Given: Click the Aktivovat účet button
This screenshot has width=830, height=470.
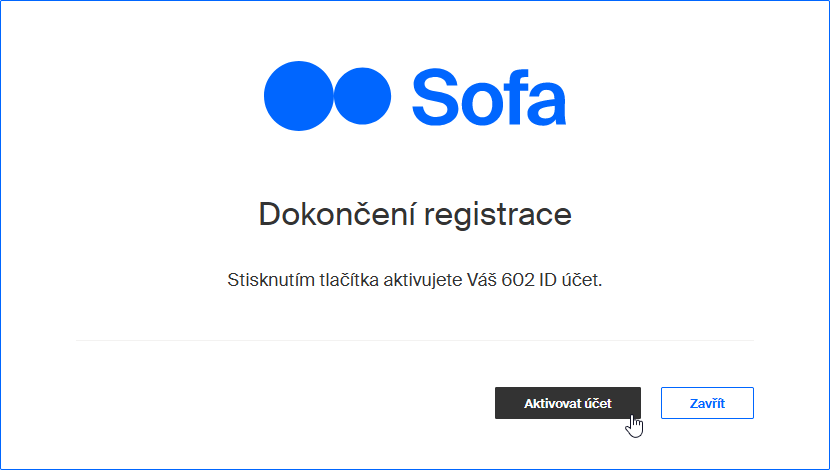Looking at the screenshot, I should pos(567,403).
